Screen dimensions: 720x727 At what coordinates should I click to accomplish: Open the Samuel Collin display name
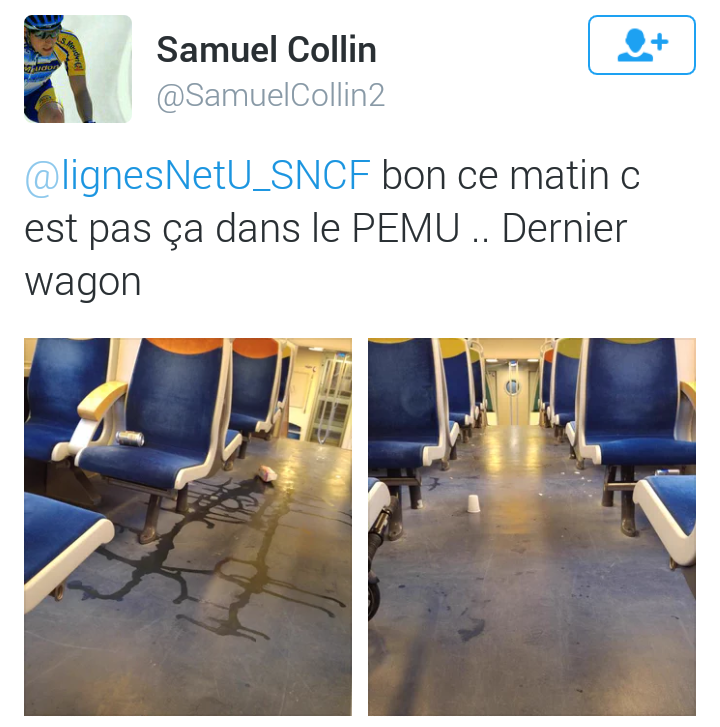[x=267, y=50]
